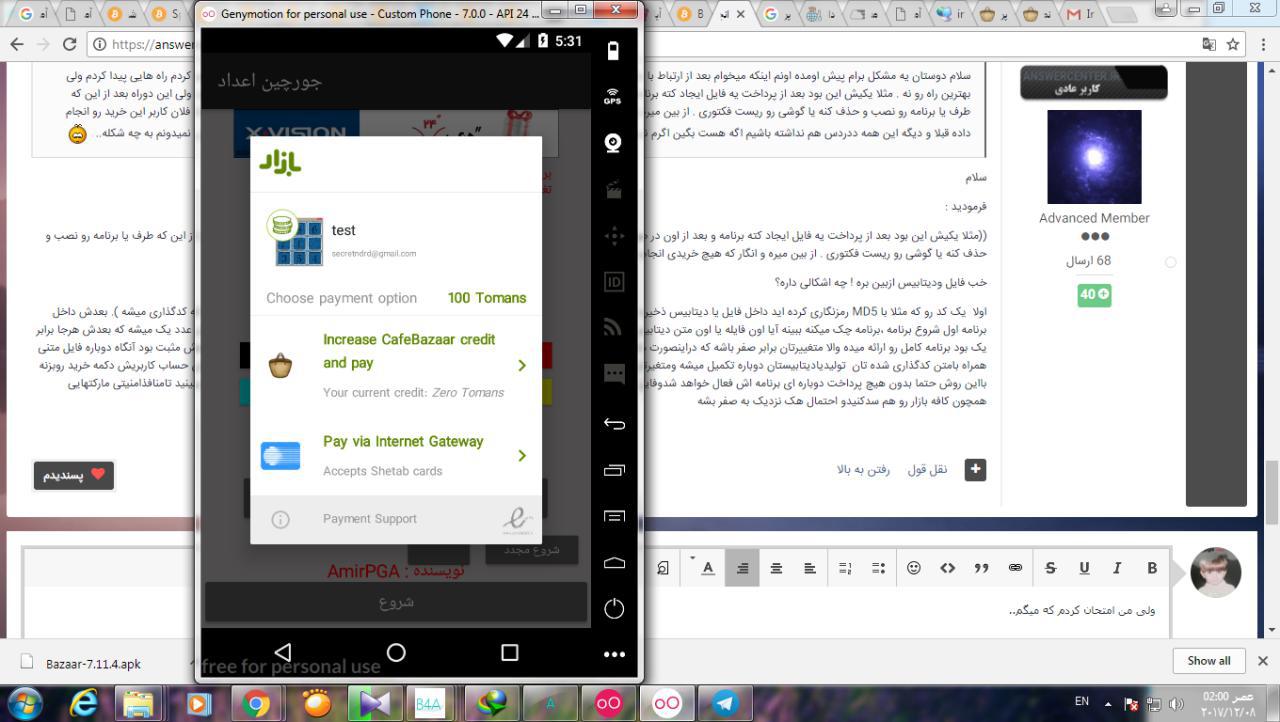1280x722 pixels.
Task: Open GPS widget in Genymotion sidebar
Action: [x=613, y=96]
